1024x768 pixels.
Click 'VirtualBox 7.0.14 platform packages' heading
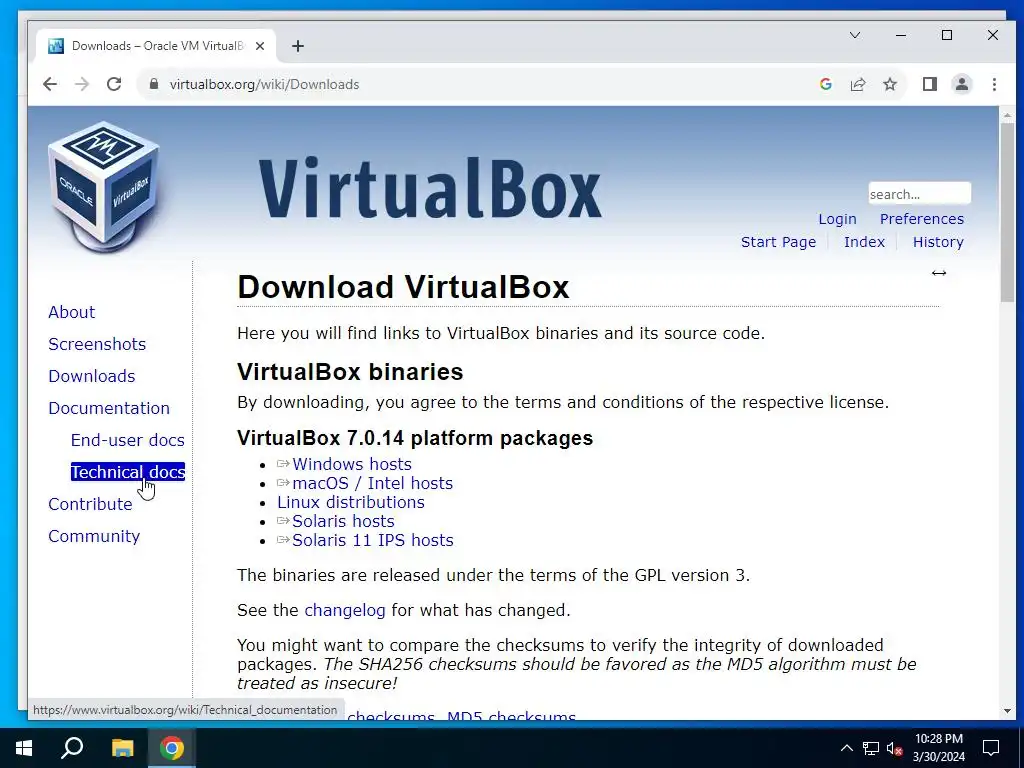(x=415, y=438)
